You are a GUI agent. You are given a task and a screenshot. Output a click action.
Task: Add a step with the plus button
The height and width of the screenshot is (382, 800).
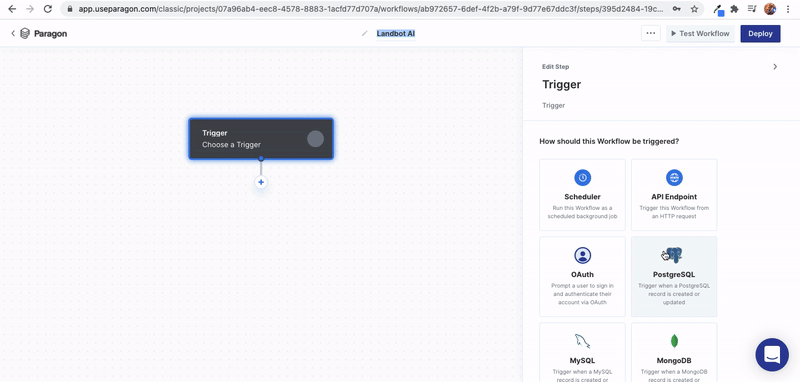(261, 182)
